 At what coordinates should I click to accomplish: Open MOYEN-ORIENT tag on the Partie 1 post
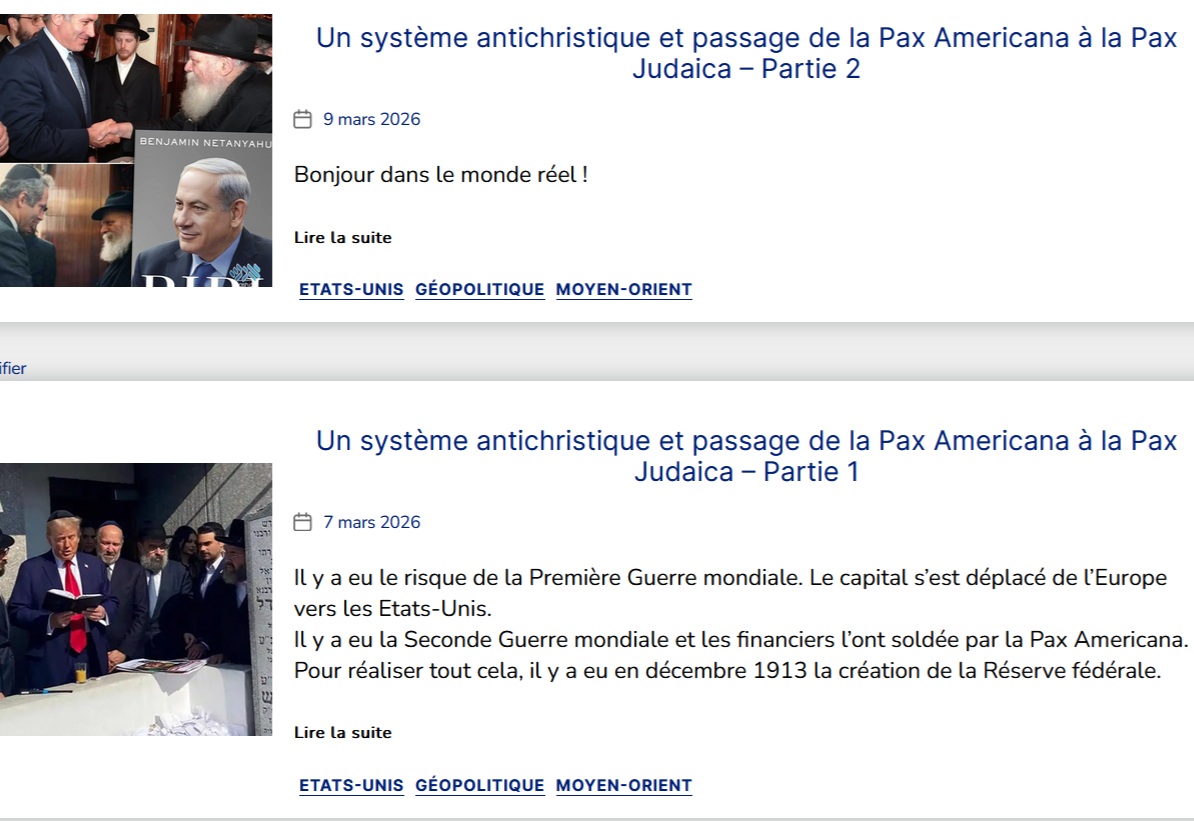point(624,786)
